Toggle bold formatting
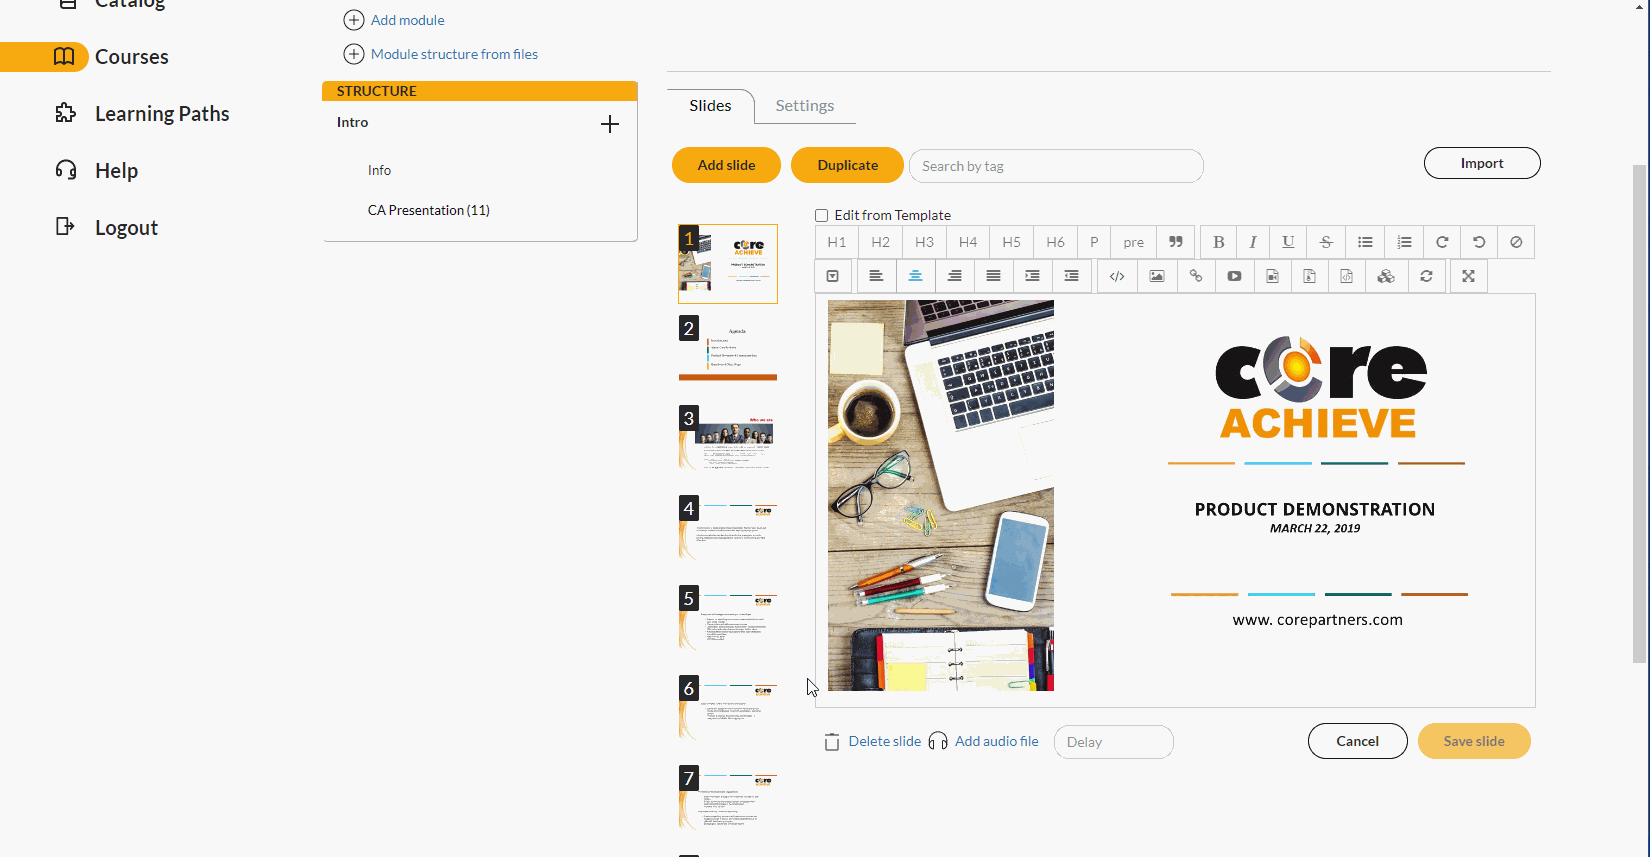The width and height of the screenshot is (1650, 857). click(1218, 242)
